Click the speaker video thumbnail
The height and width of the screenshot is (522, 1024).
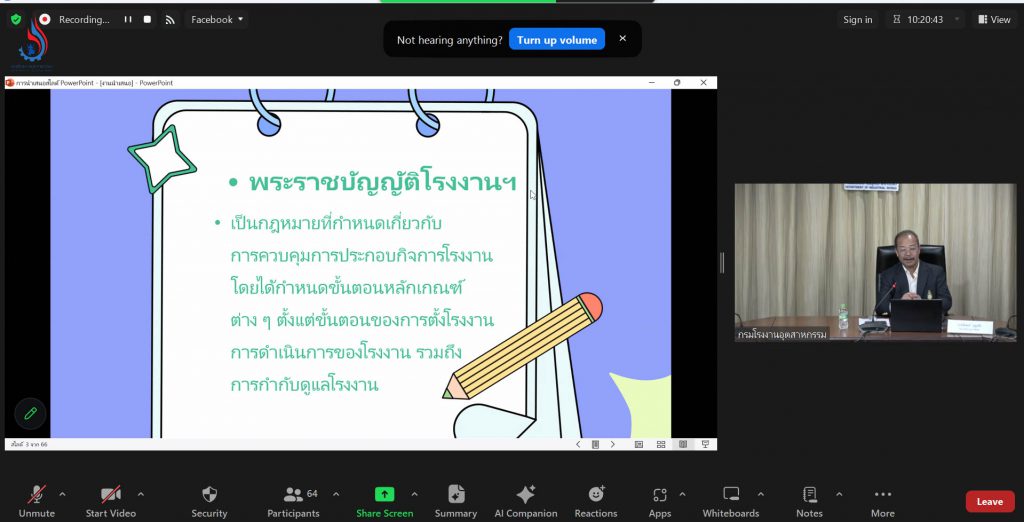875,263
